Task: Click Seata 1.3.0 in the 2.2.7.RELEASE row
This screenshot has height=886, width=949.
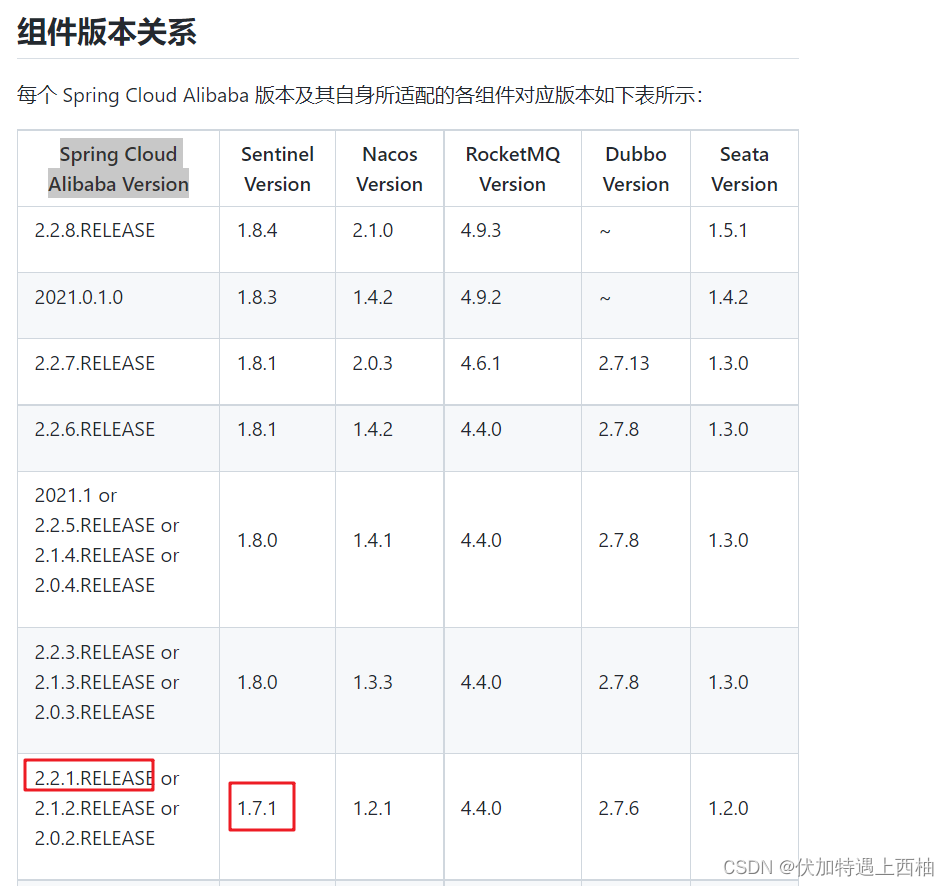Action: (728, 364)
